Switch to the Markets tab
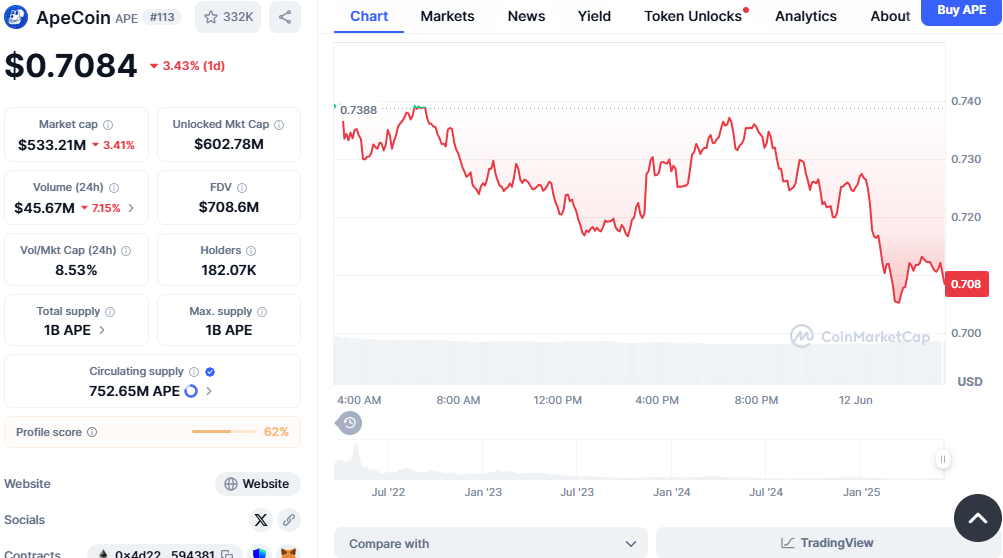 coord(447,16)
